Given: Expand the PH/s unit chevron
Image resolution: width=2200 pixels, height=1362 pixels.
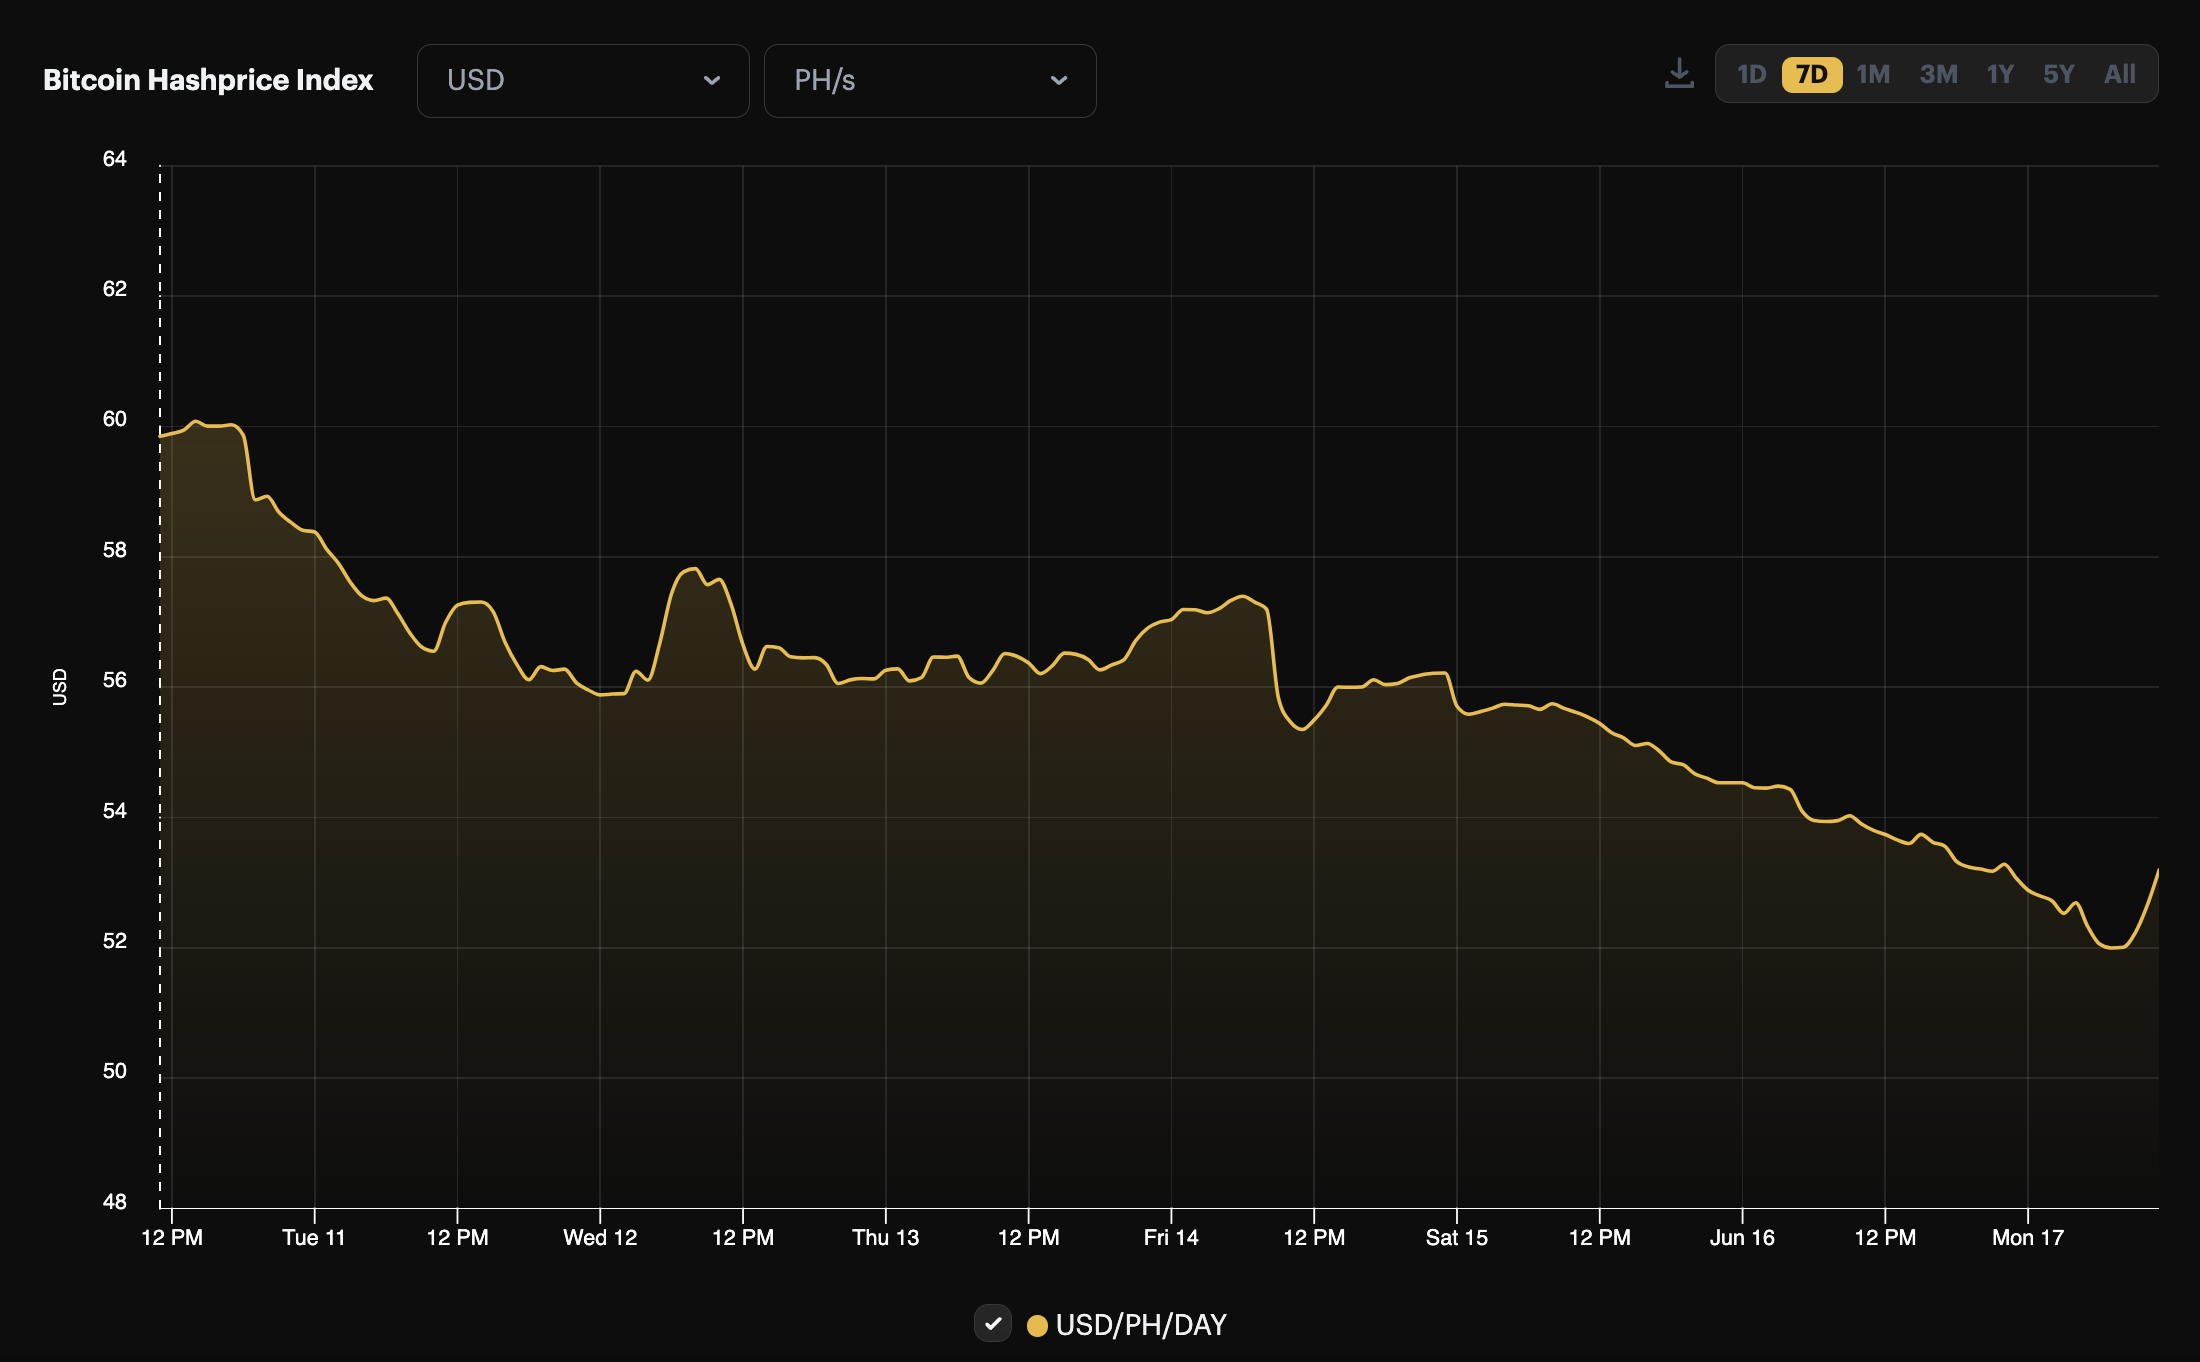Looking at the screenshot, I should tap(1059, 81).
